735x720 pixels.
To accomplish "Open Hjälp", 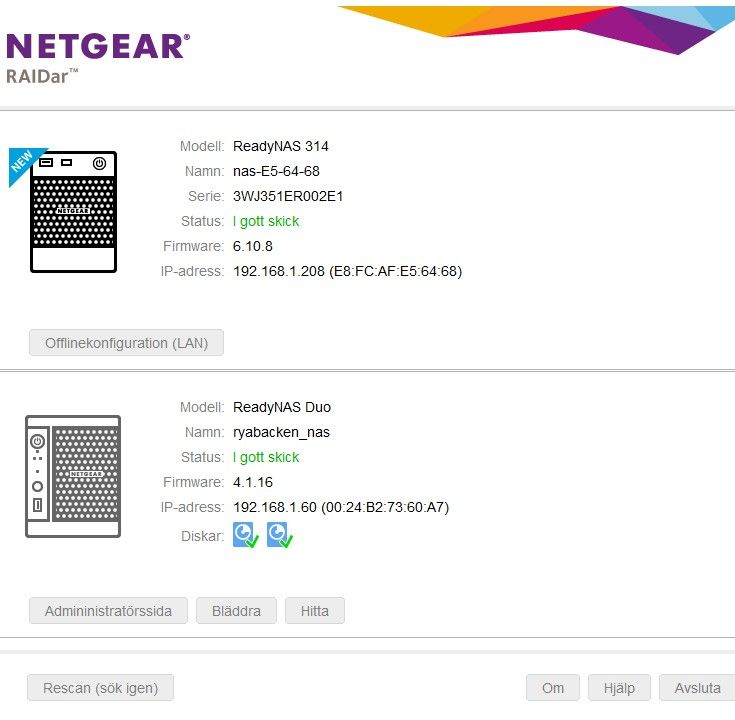I will (x=619, y=688).
